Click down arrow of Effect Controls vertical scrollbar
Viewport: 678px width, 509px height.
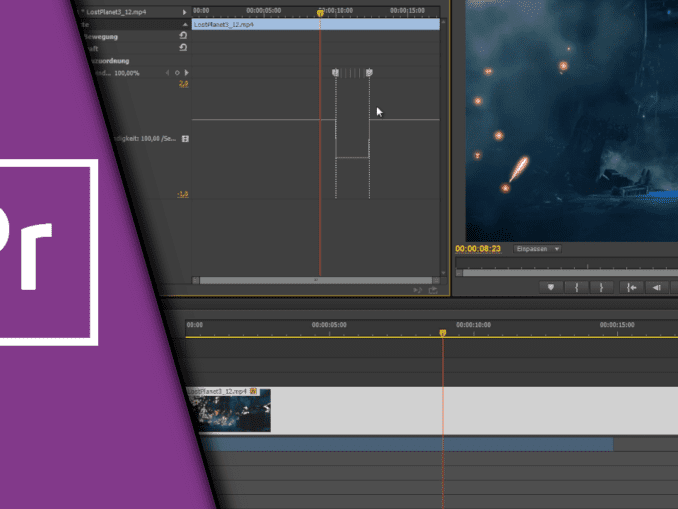[x=443, y=273]
